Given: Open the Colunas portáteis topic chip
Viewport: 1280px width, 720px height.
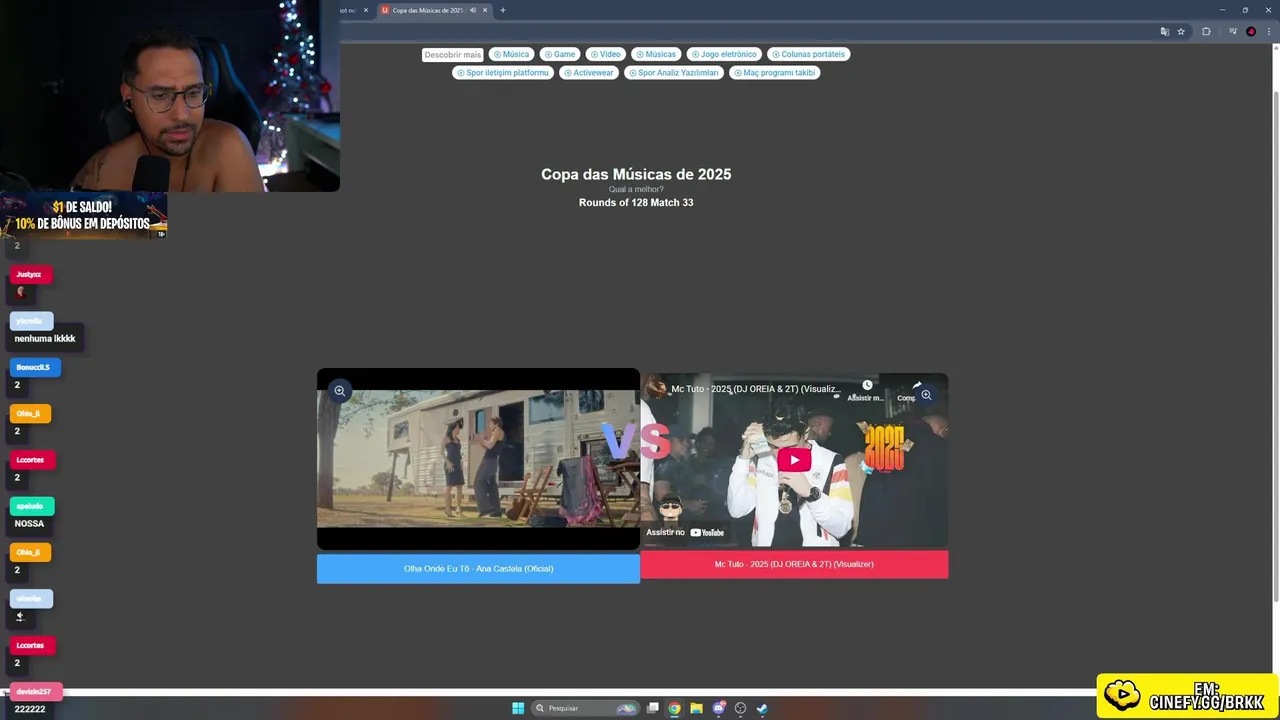Looking at the screenshot, I should point(808,54).
